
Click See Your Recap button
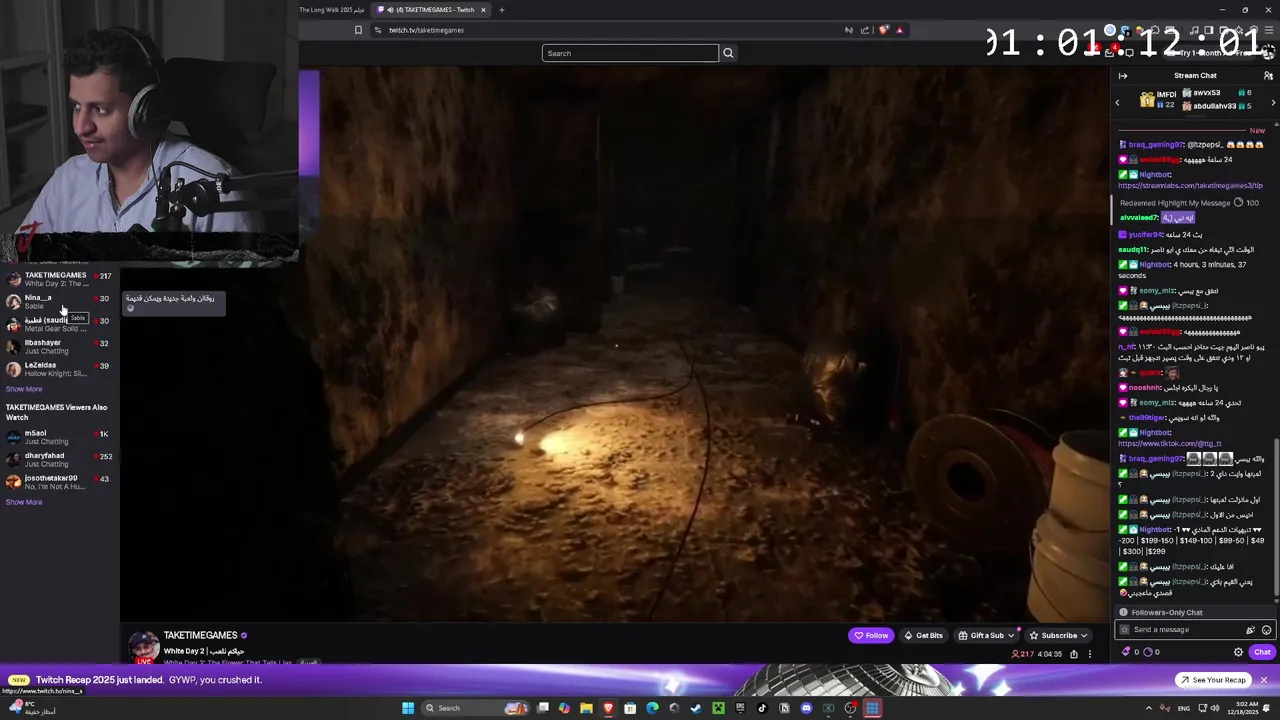[1212, 680]
